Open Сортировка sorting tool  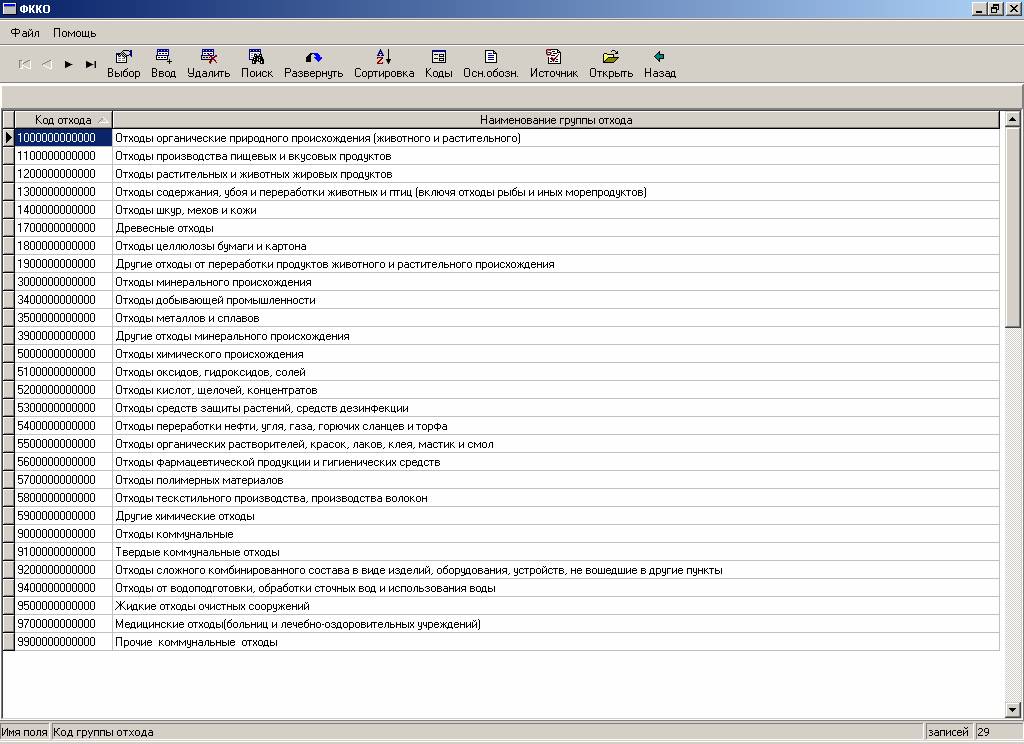(384, 58)
